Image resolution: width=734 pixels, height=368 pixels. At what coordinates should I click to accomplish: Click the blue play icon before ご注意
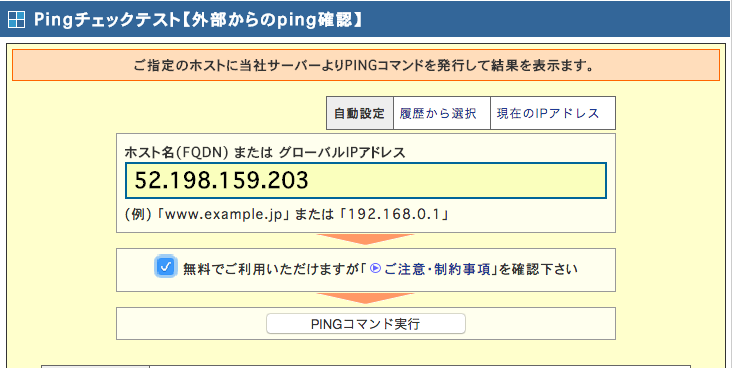coord(375,268)
